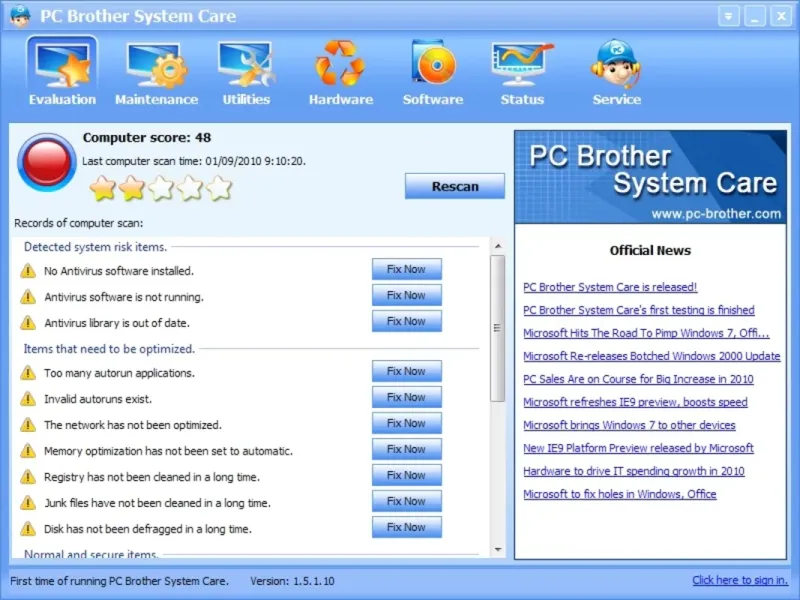This screenshot has width=800, height=600.
Task: Fix Now for network not optimized
Action: pyautogui.click(x=407, y=423)
